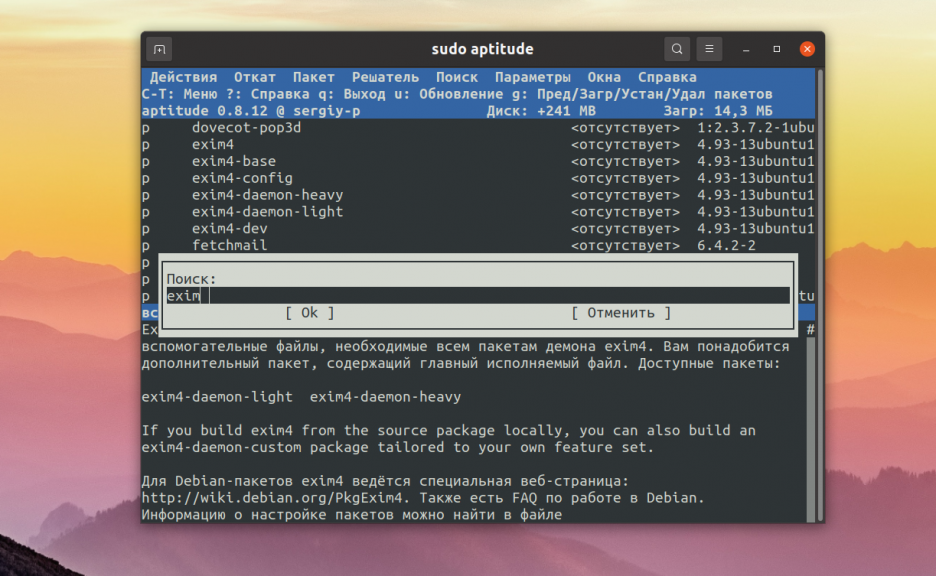Open the terminal hamburger menu
Image resolution: width=936 pixels, height=576 pixels.
709,49
